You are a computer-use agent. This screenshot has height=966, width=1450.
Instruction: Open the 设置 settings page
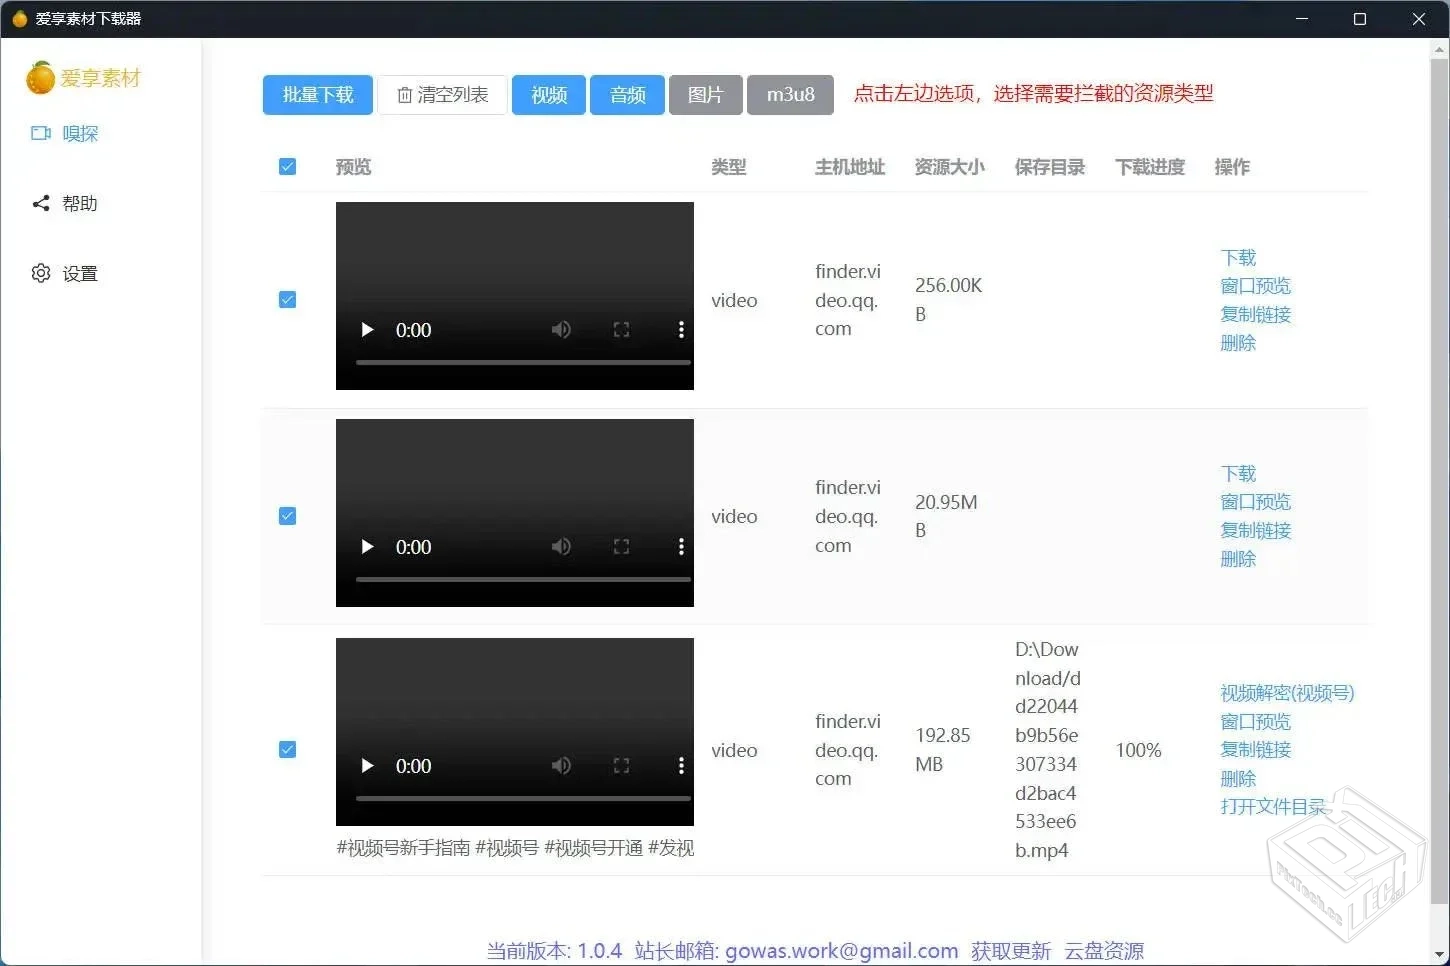pos(80,272)
